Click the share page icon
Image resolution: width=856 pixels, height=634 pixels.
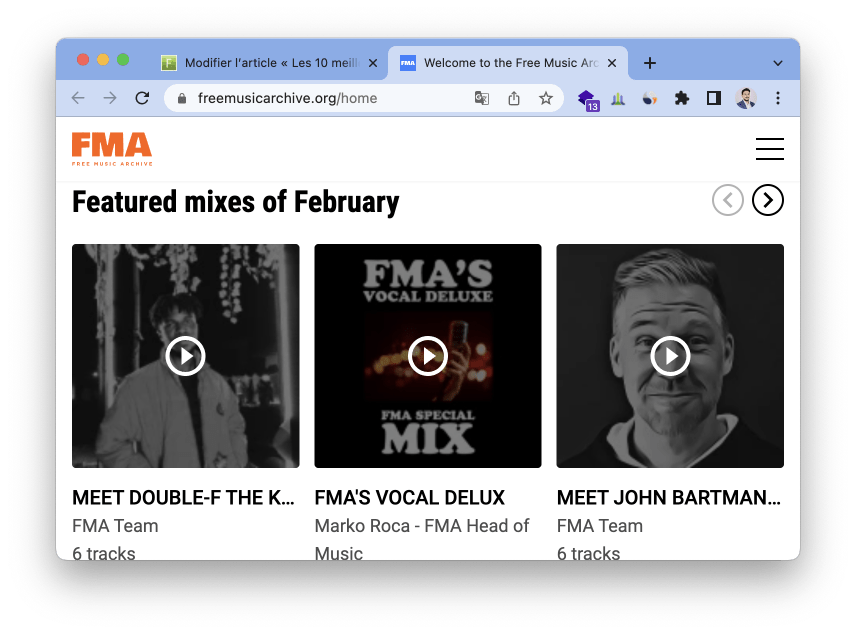pos(514,98)
